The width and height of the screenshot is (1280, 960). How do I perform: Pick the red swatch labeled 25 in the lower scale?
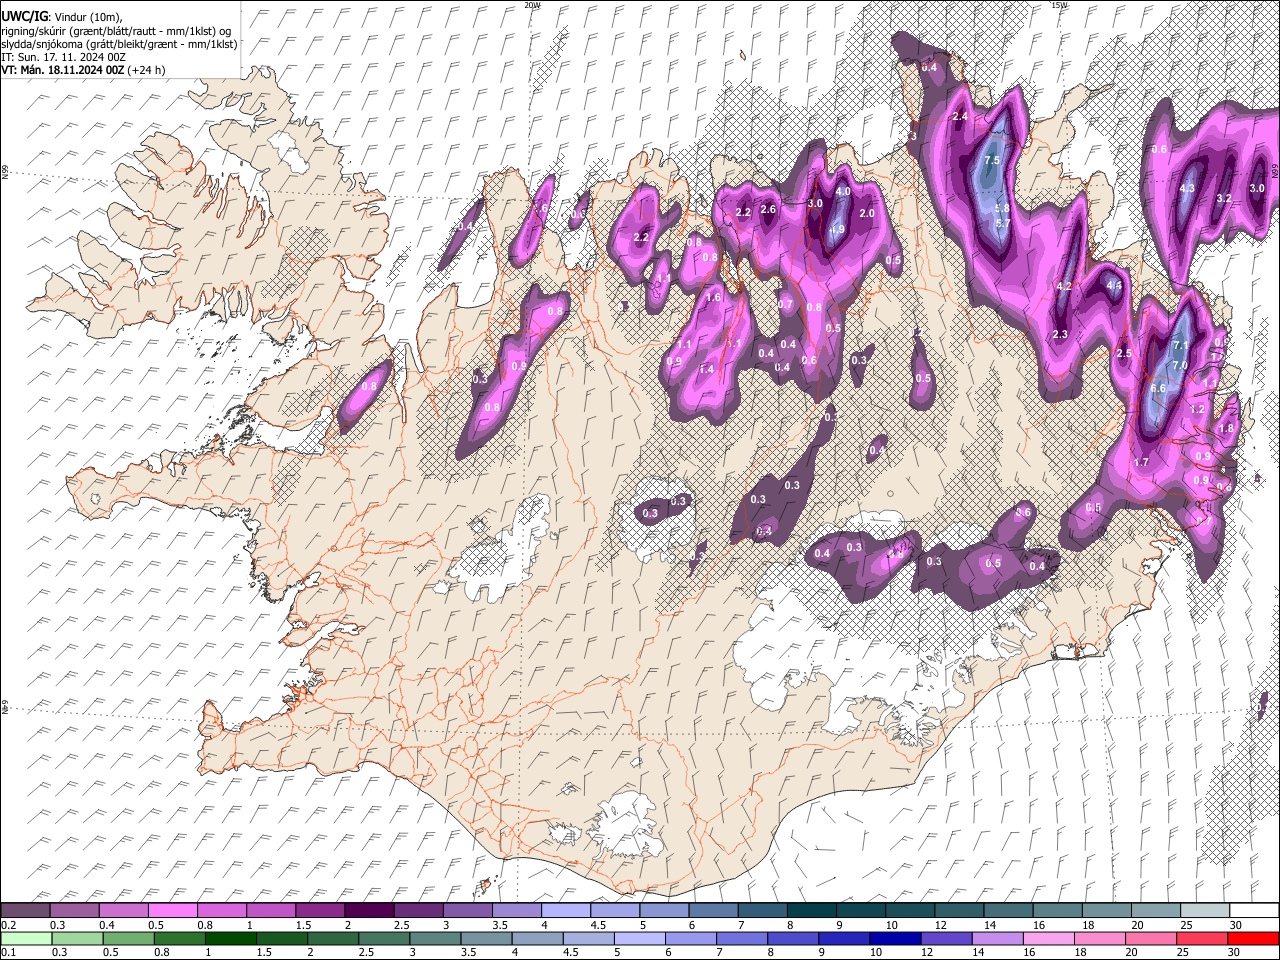point(1200,937)
